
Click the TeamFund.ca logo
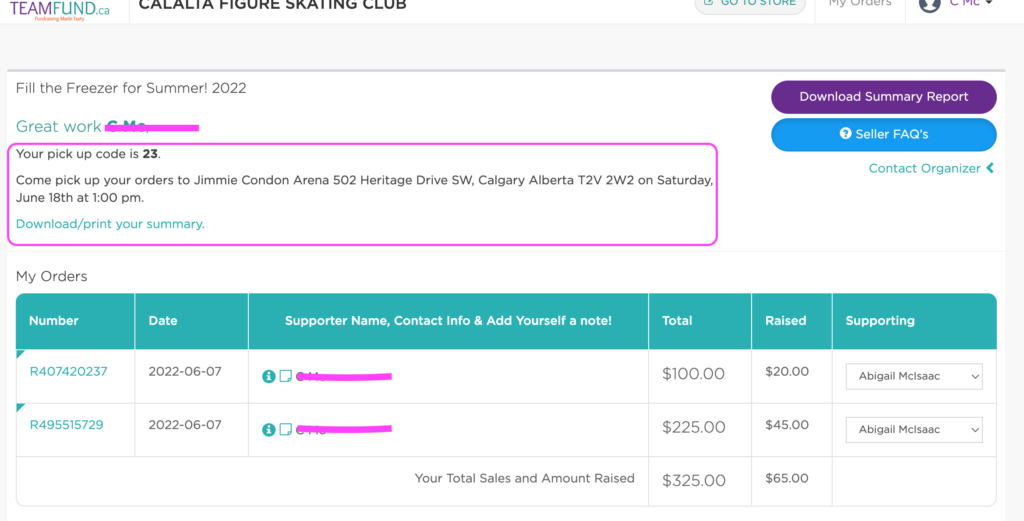[60, 9]
